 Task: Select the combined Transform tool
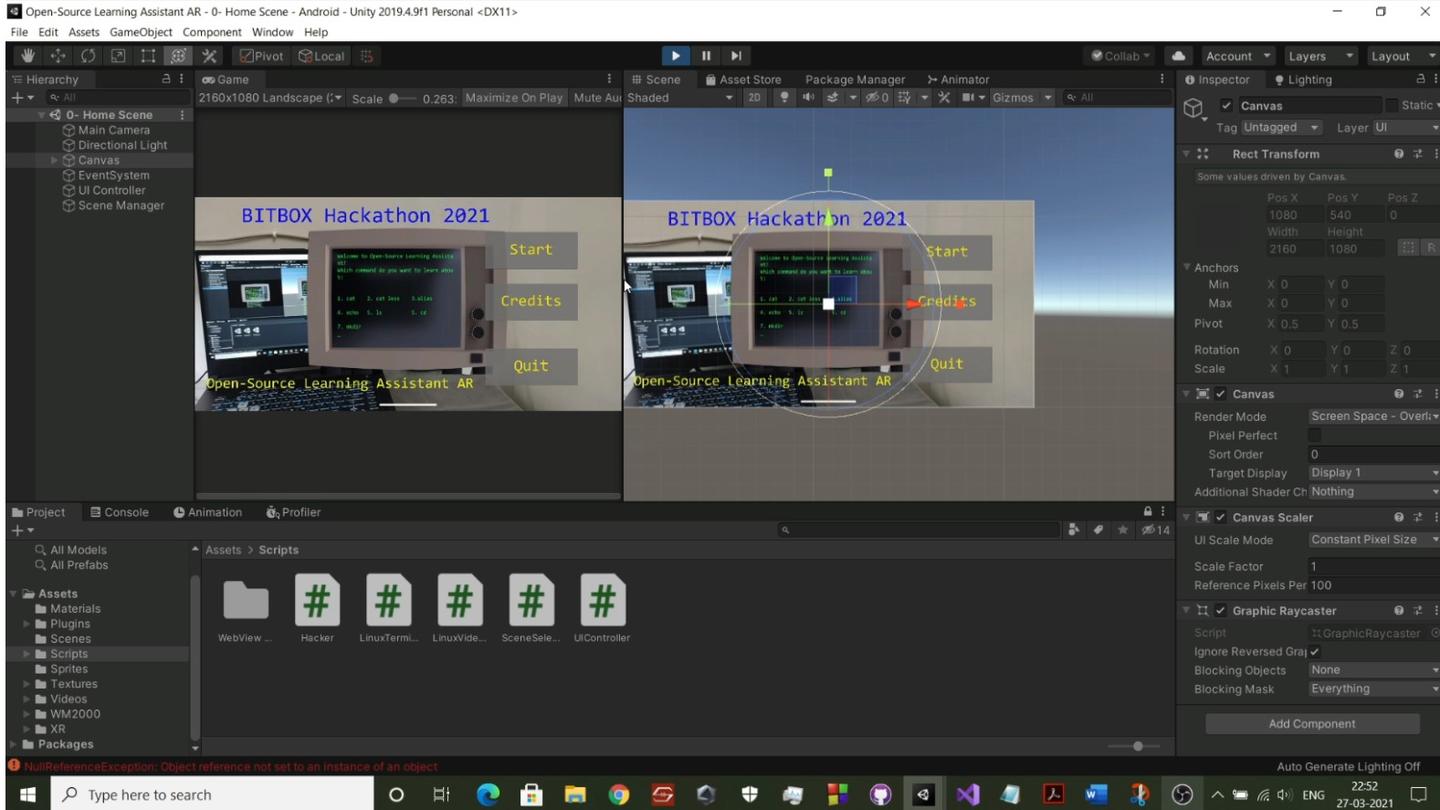point(178,56)
